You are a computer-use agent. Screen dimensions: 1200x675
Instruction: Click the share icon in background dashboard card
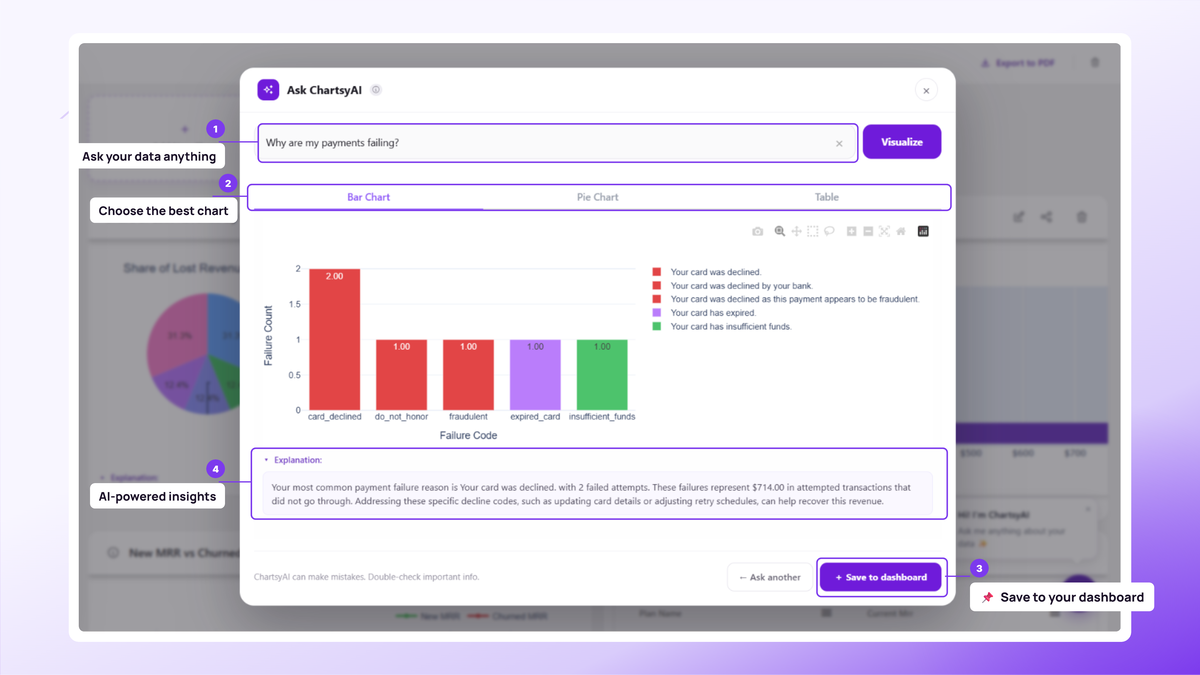coord(1047,217)
